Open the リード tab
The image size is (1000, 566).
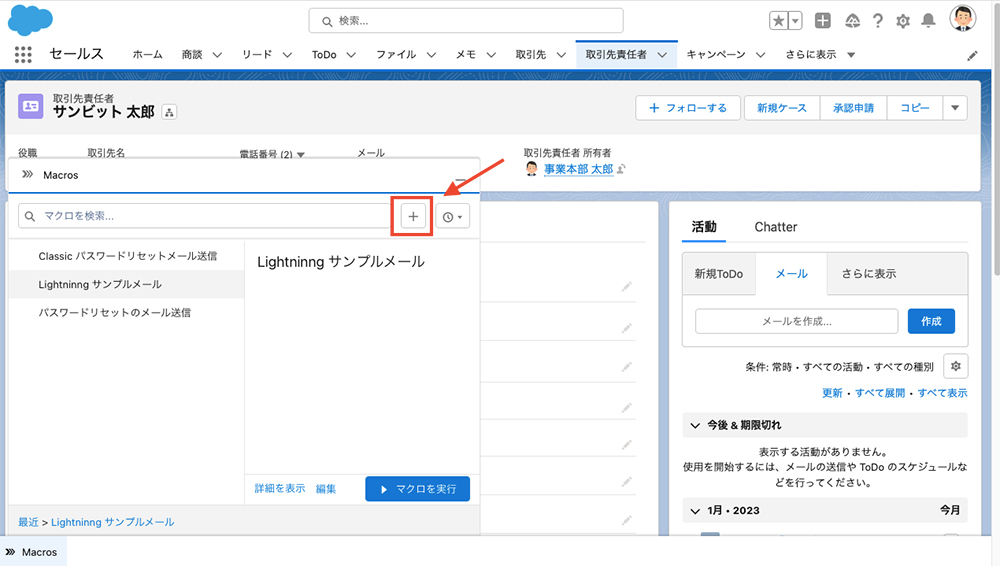pyautogui.click(x=257, y=55)
